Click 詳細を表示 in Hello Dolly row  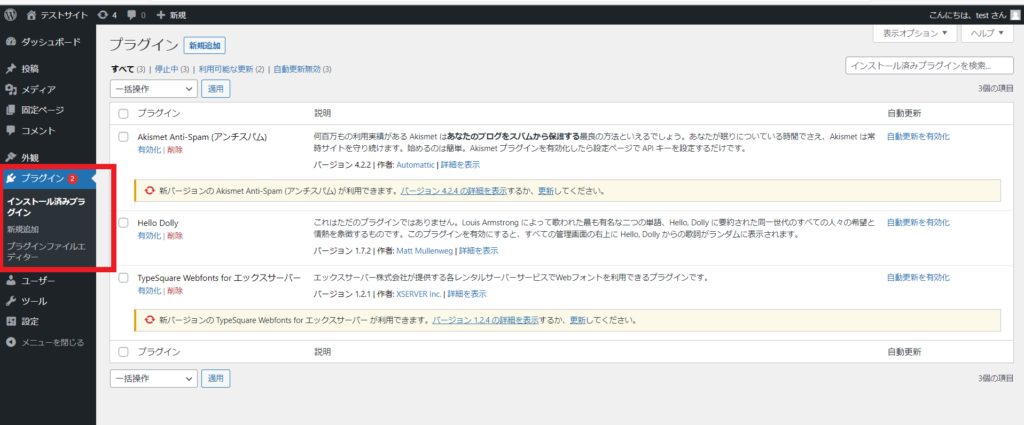click(479, 251)
